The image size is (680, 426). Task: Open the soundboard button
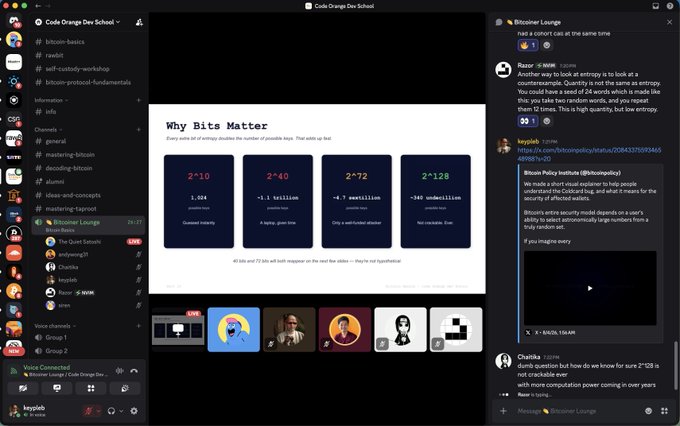point(125,388)
